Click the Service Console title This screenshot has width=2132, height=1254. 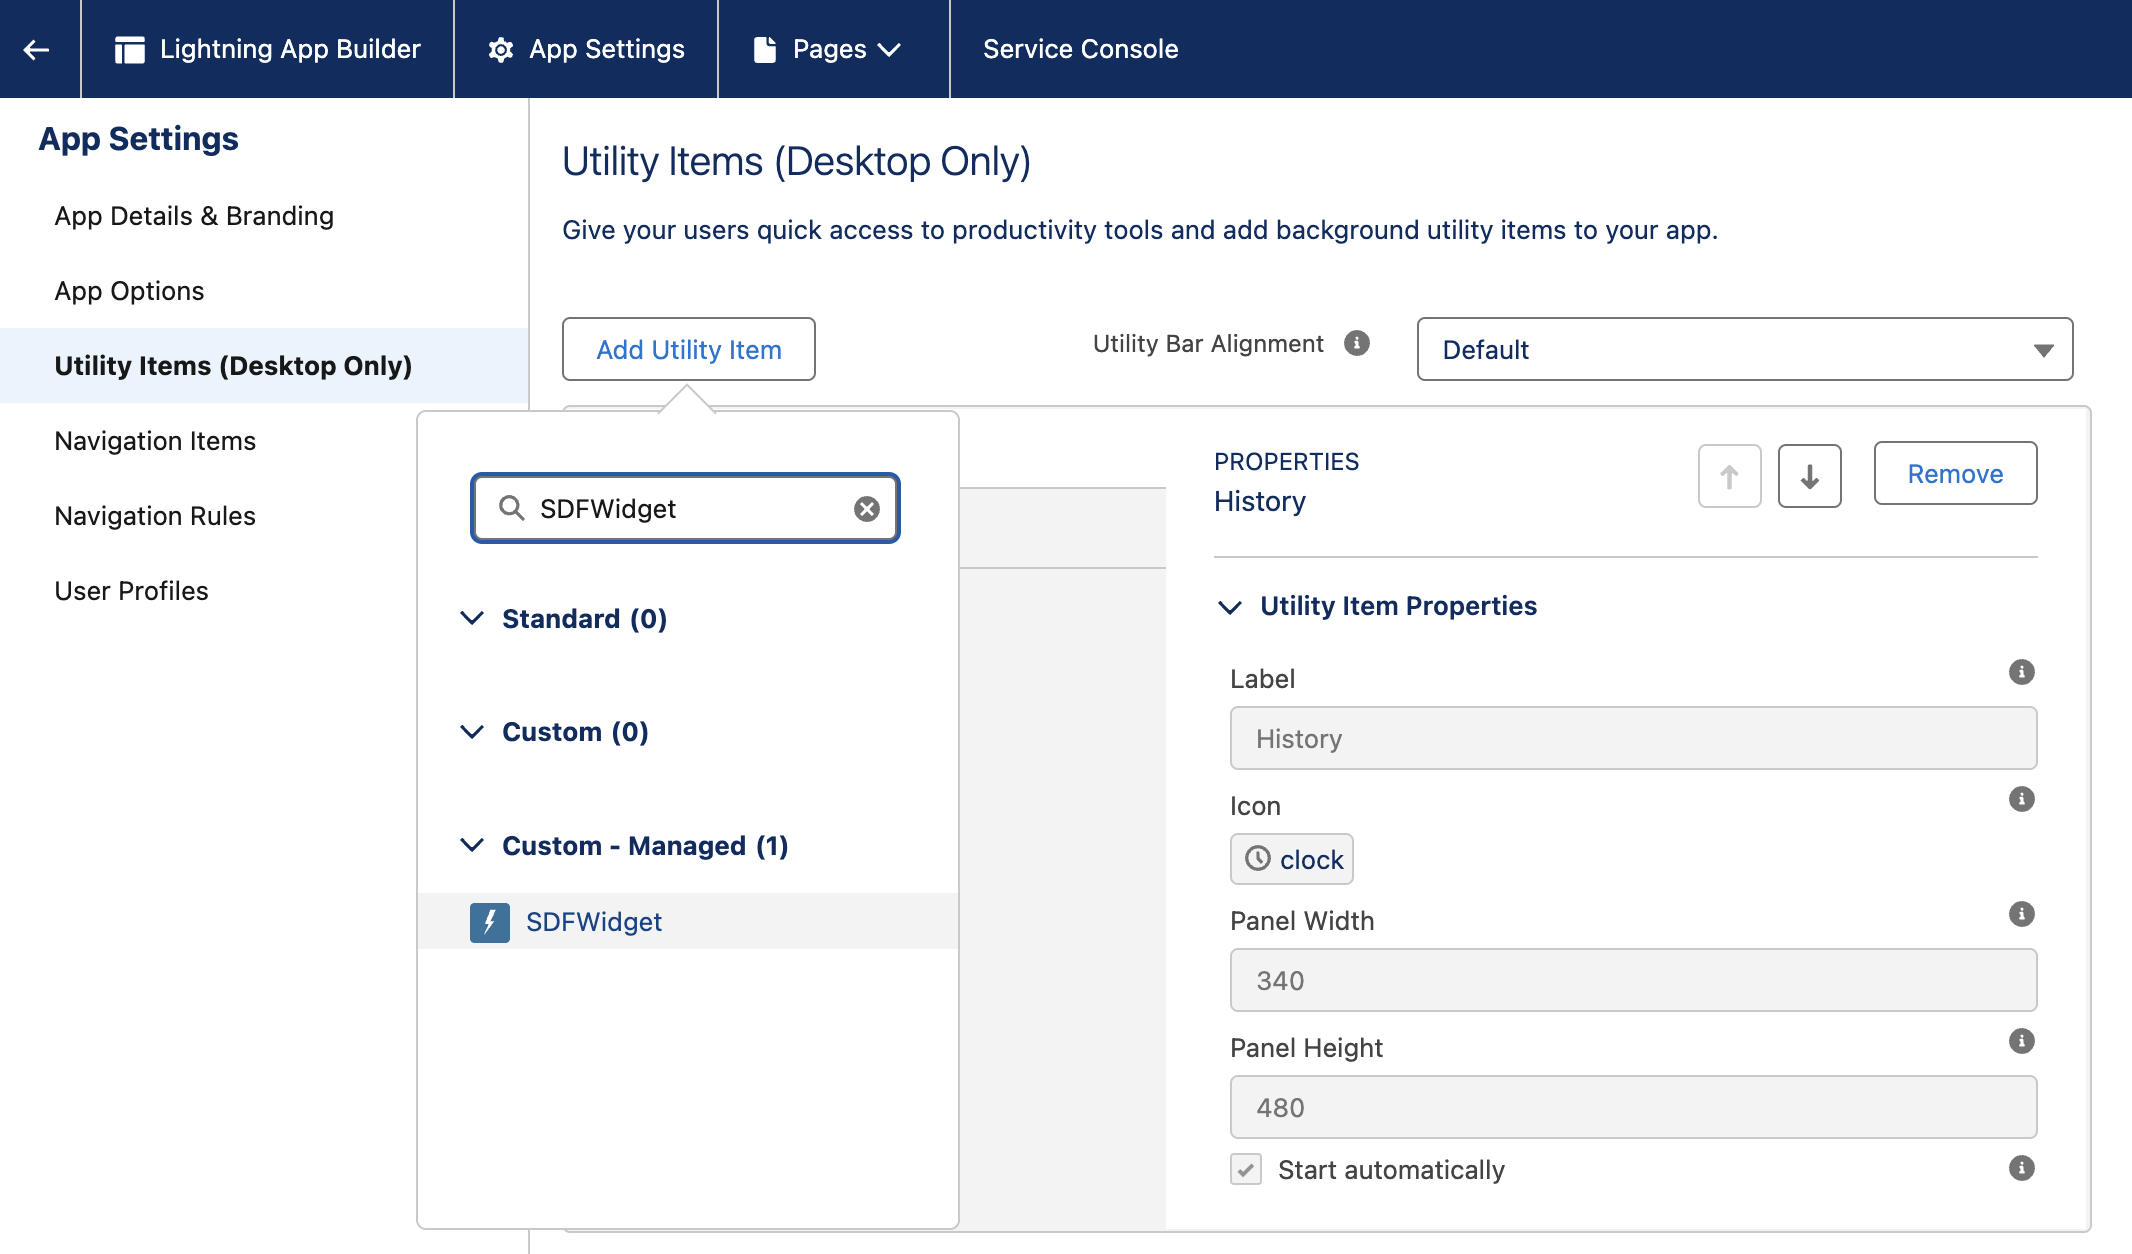[x=1080, y=49]
